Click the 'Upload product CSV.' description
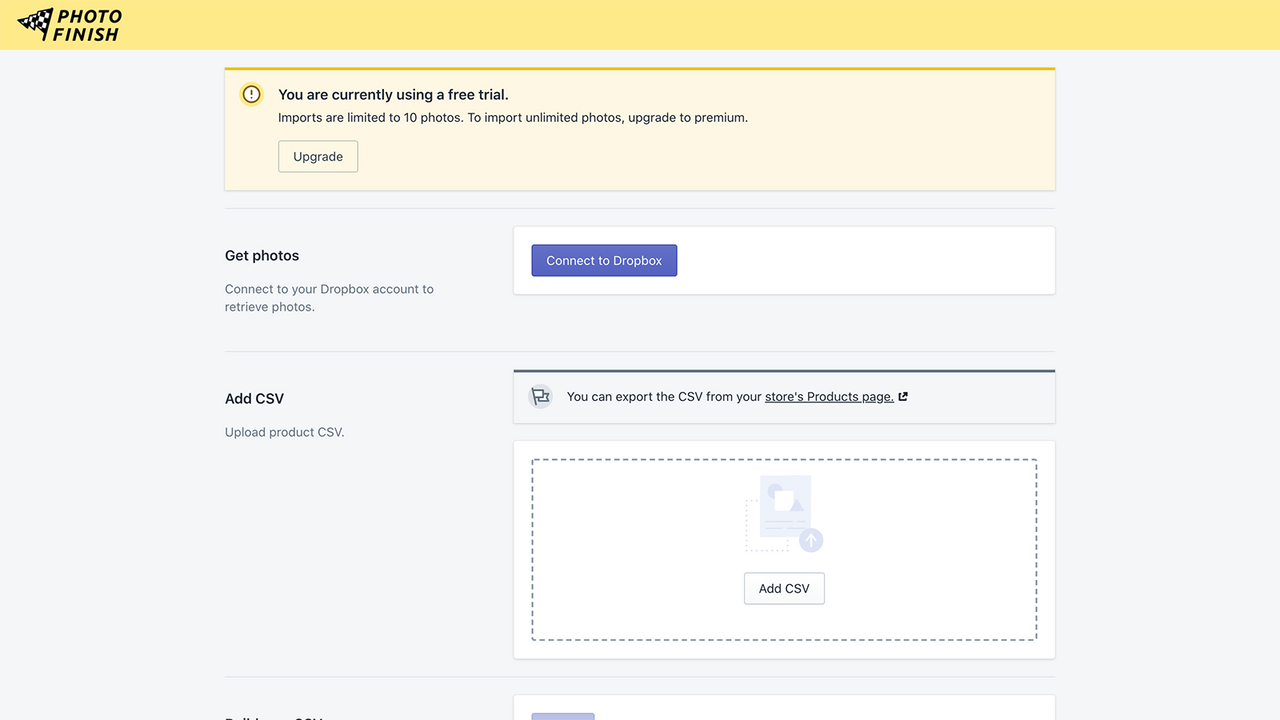1280x720 pixels. point(284,432)
